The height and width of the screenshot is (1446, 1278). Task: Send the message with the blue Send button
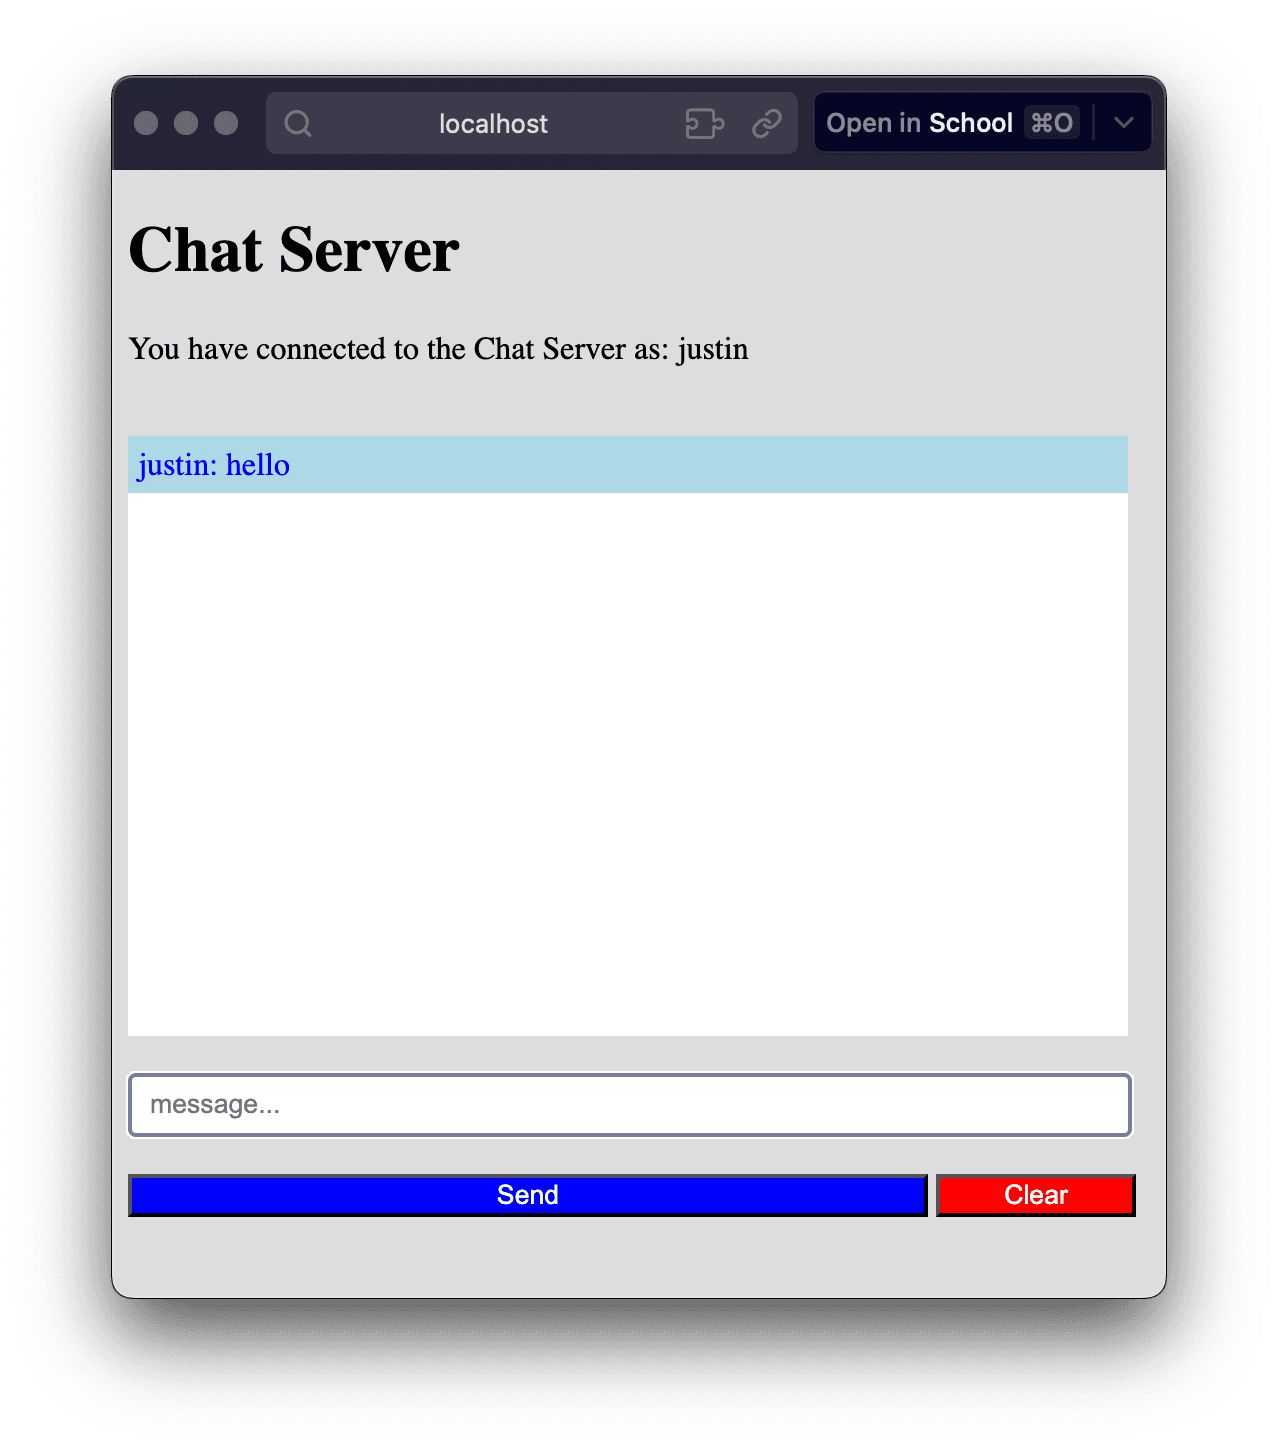(528, 1195)
